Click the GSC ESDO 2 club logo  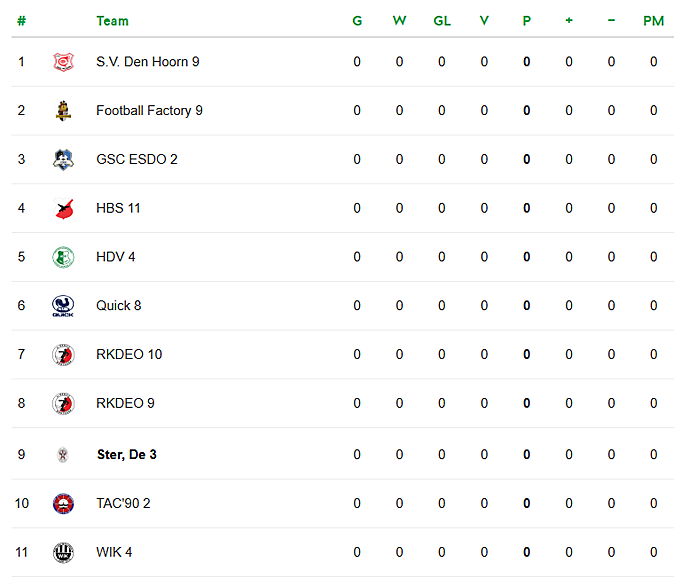click(x=63, y=159)
